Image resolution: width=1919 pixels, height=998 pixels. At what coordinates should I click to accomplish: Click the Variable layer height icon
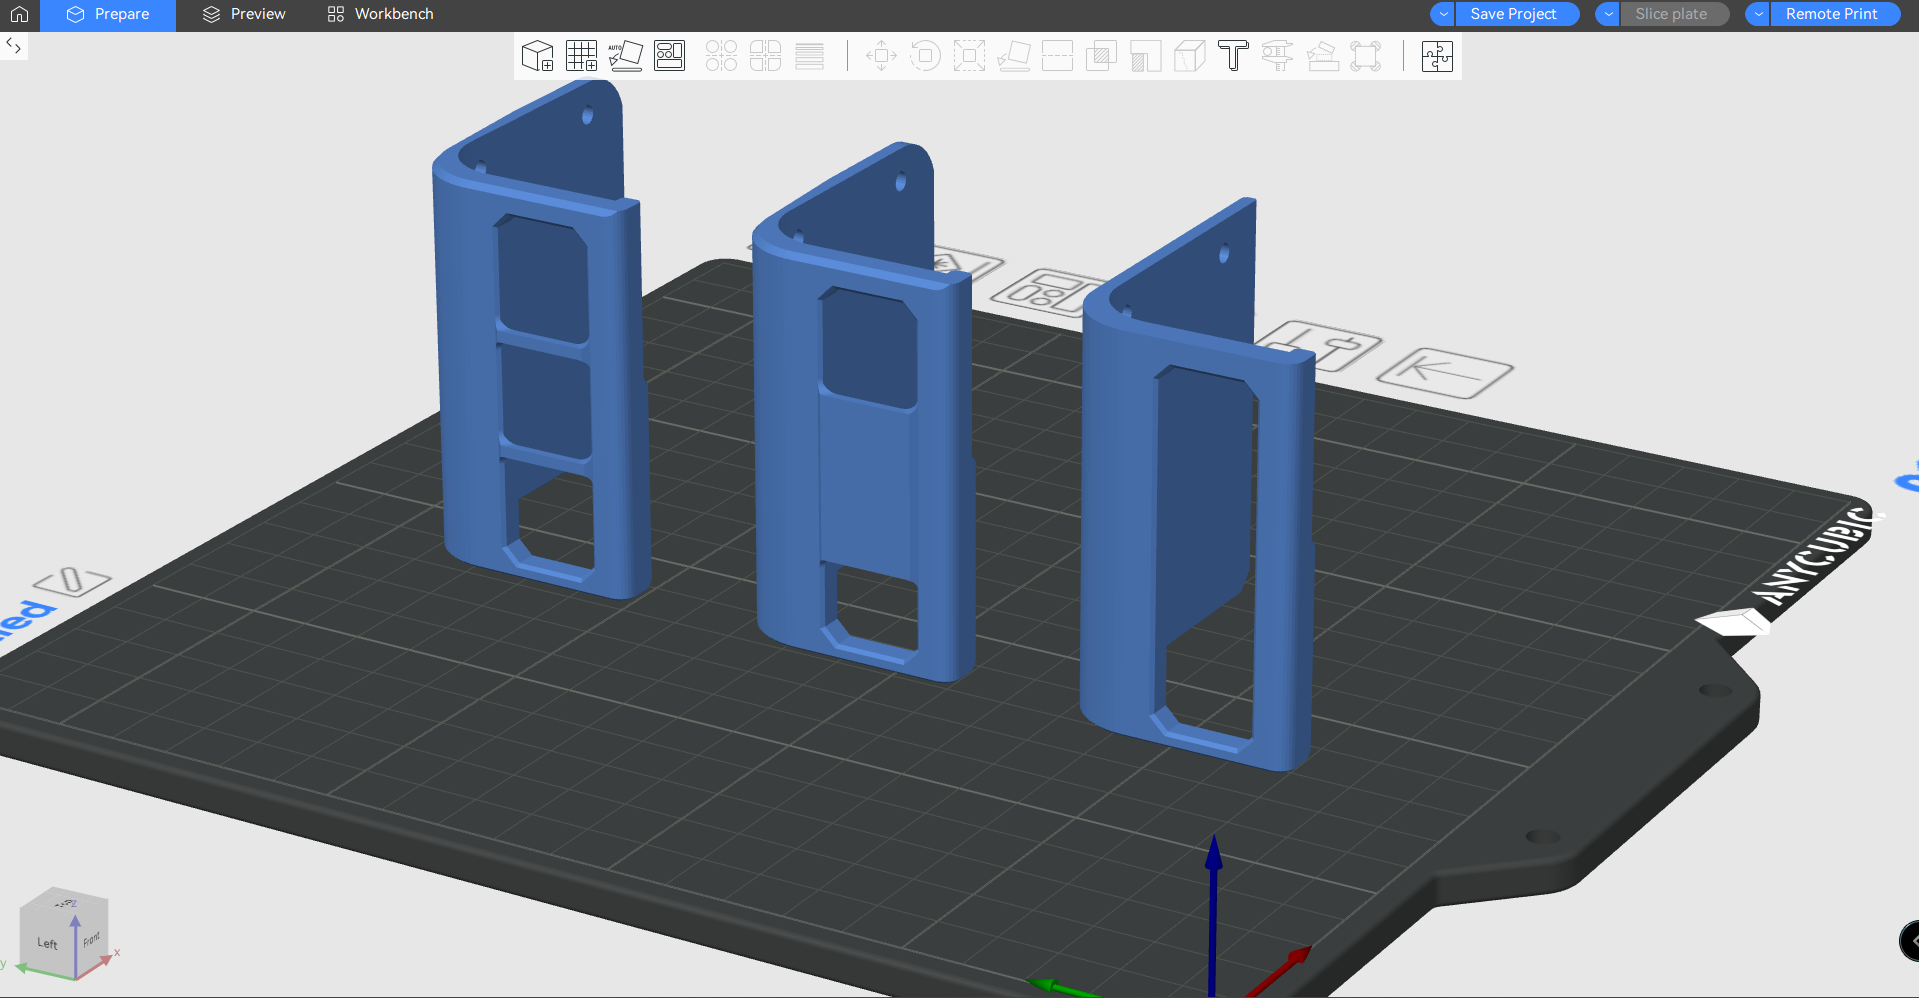coord(809,56)
